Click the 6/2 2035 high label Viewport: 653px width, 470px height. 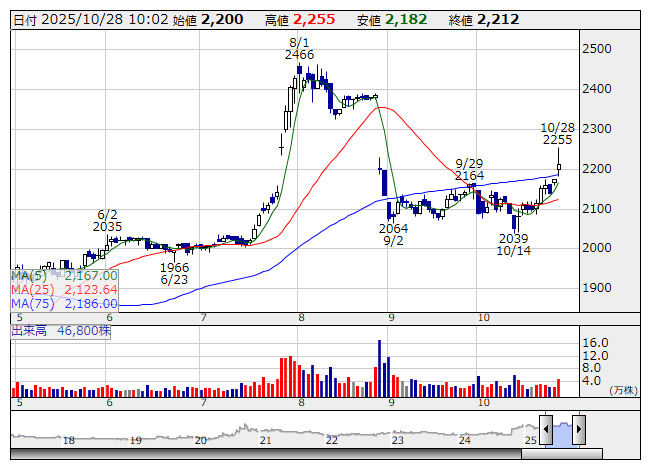point(107,221)
